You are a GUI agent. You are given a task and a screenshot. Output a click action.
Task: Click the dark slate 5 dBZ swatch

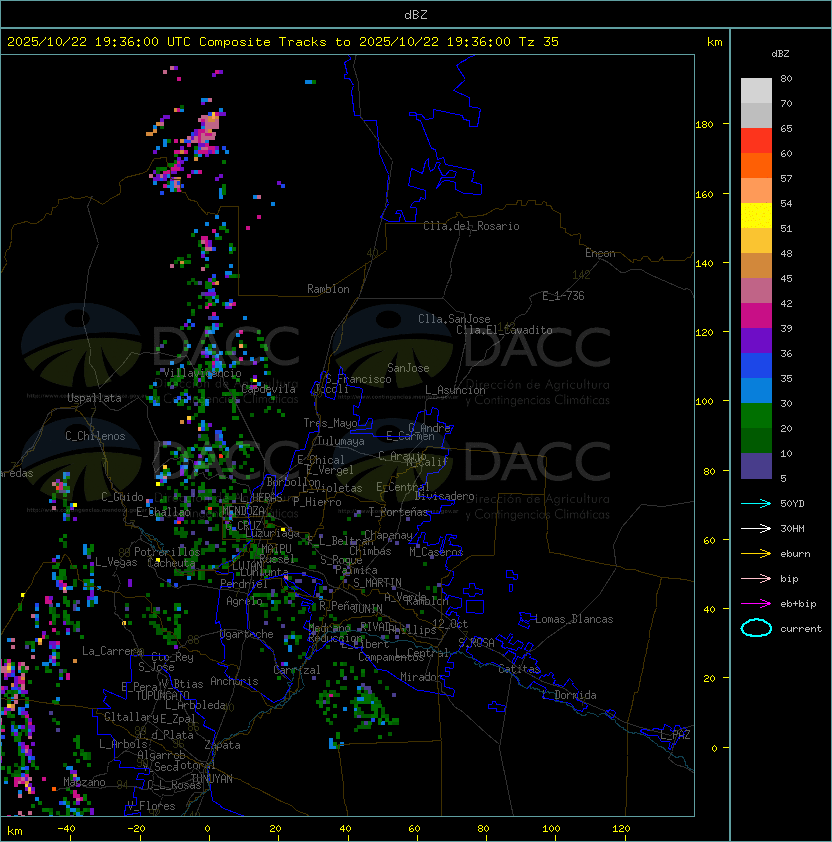tap(756, 466)
